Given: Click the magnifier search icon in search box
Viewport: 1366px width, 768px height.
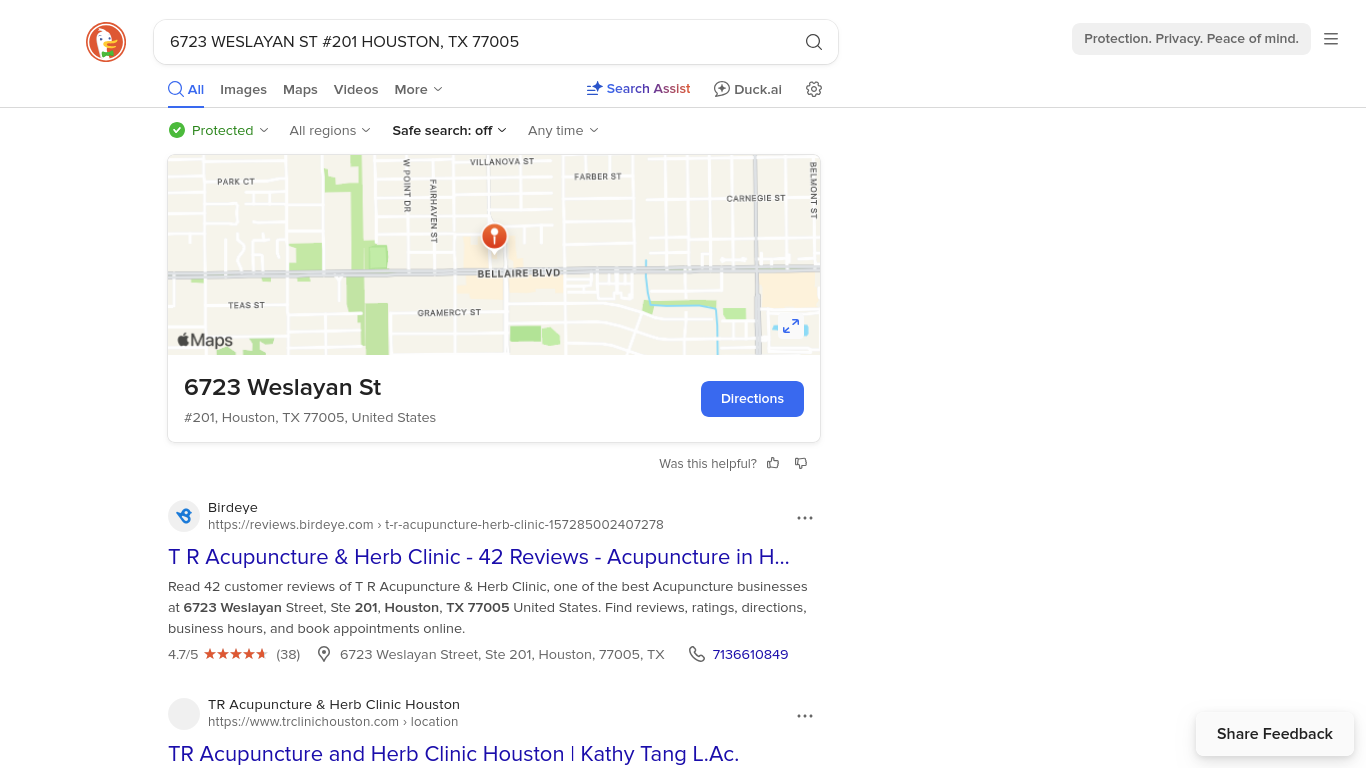Looking at the screenshot, I should point(814,42).
